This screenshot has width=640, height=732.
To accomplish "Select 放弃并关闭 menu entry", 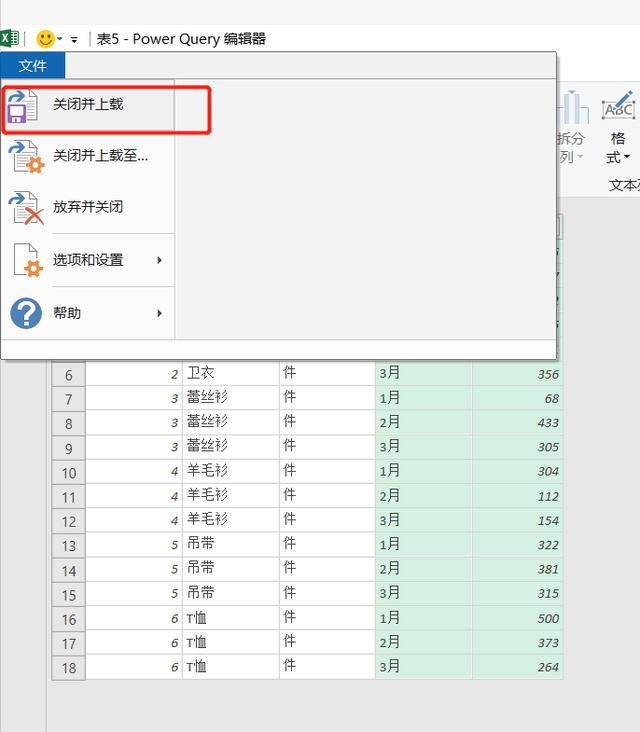I will coord(88,206).
